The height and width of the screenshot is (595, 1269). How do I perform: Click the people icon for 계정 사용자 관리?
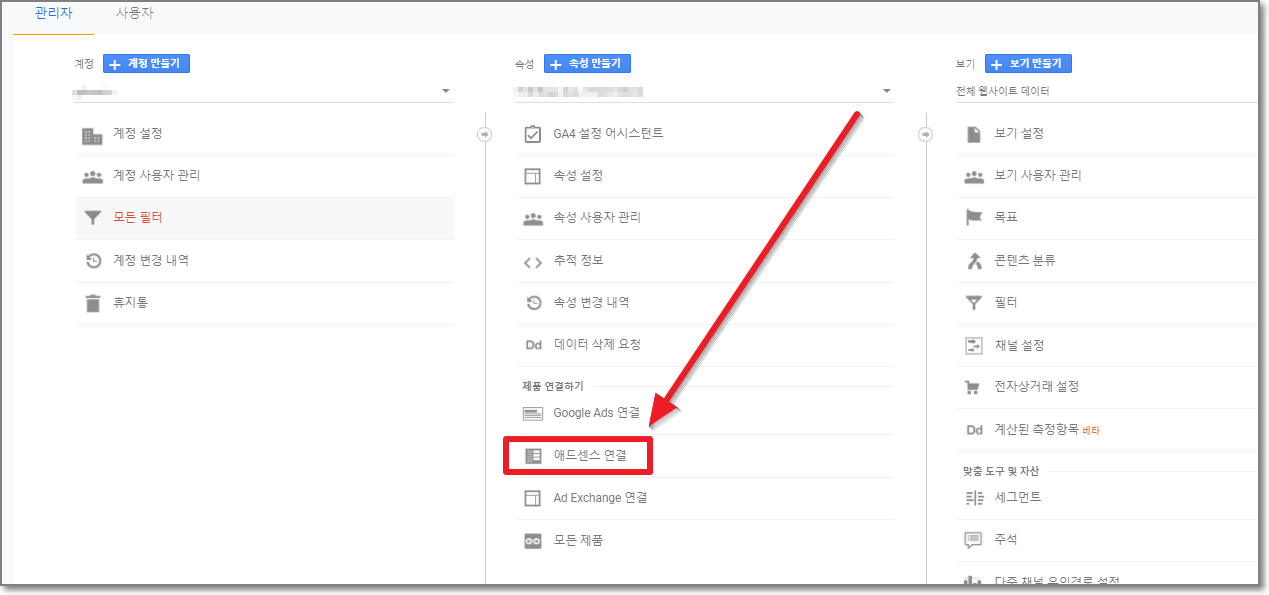pos(92,177)
